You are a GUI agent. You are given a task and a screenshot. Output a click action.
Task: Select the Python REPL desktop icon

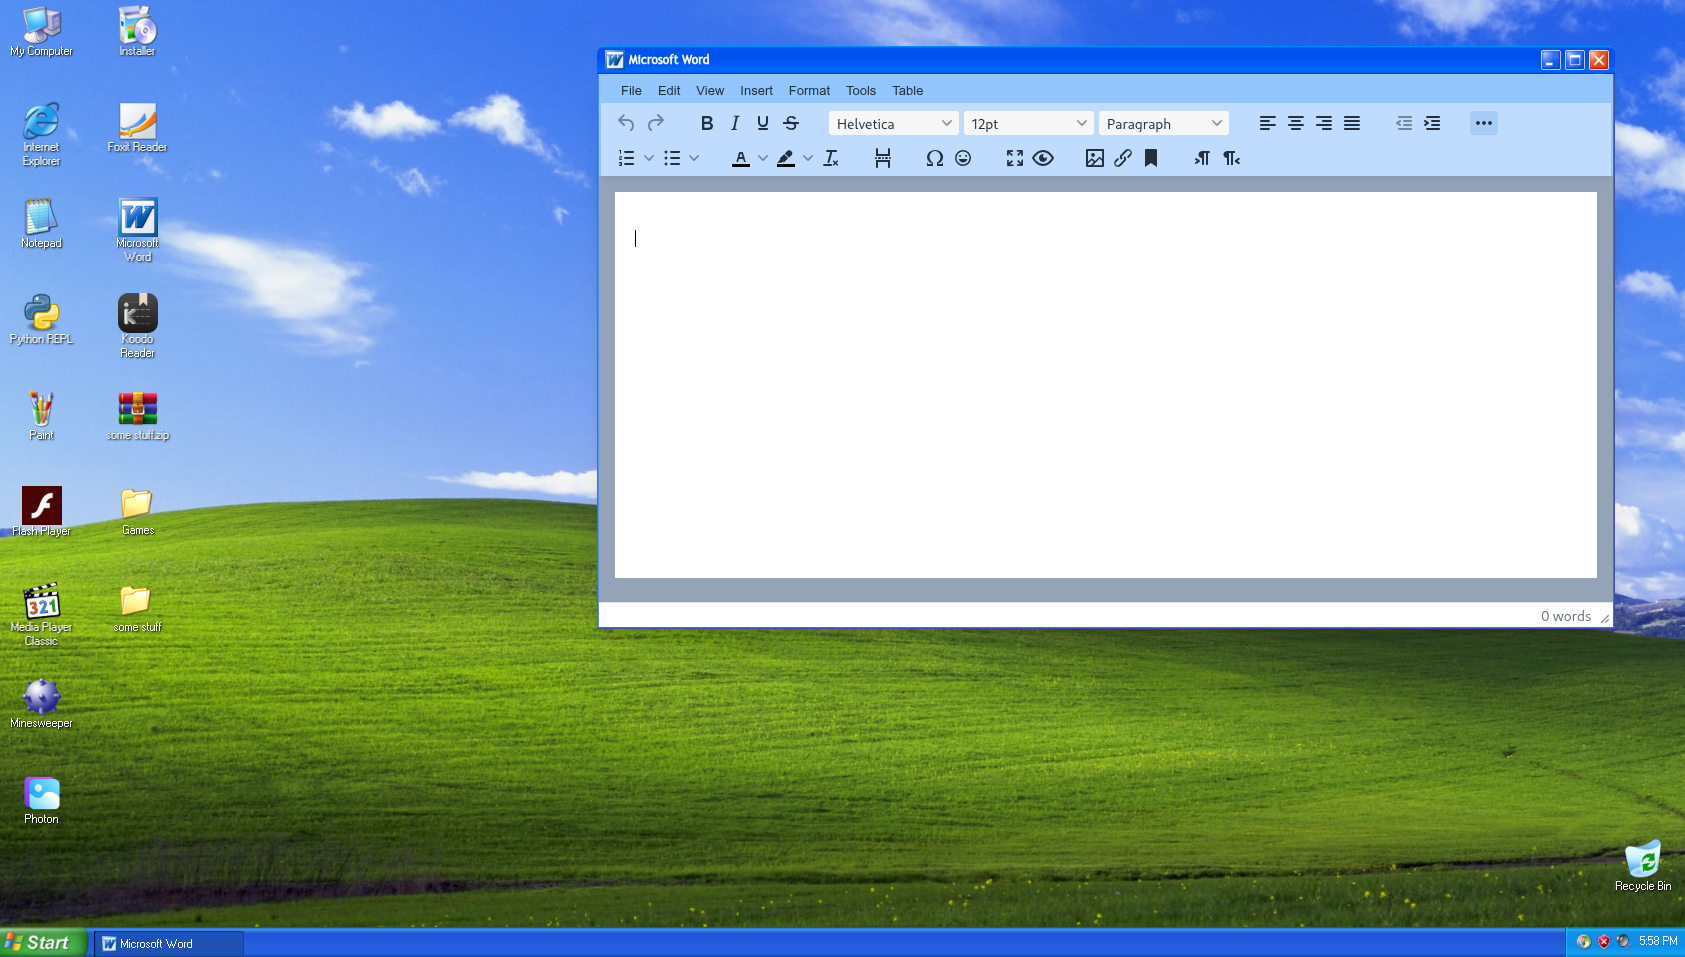[x=41, y=319]
